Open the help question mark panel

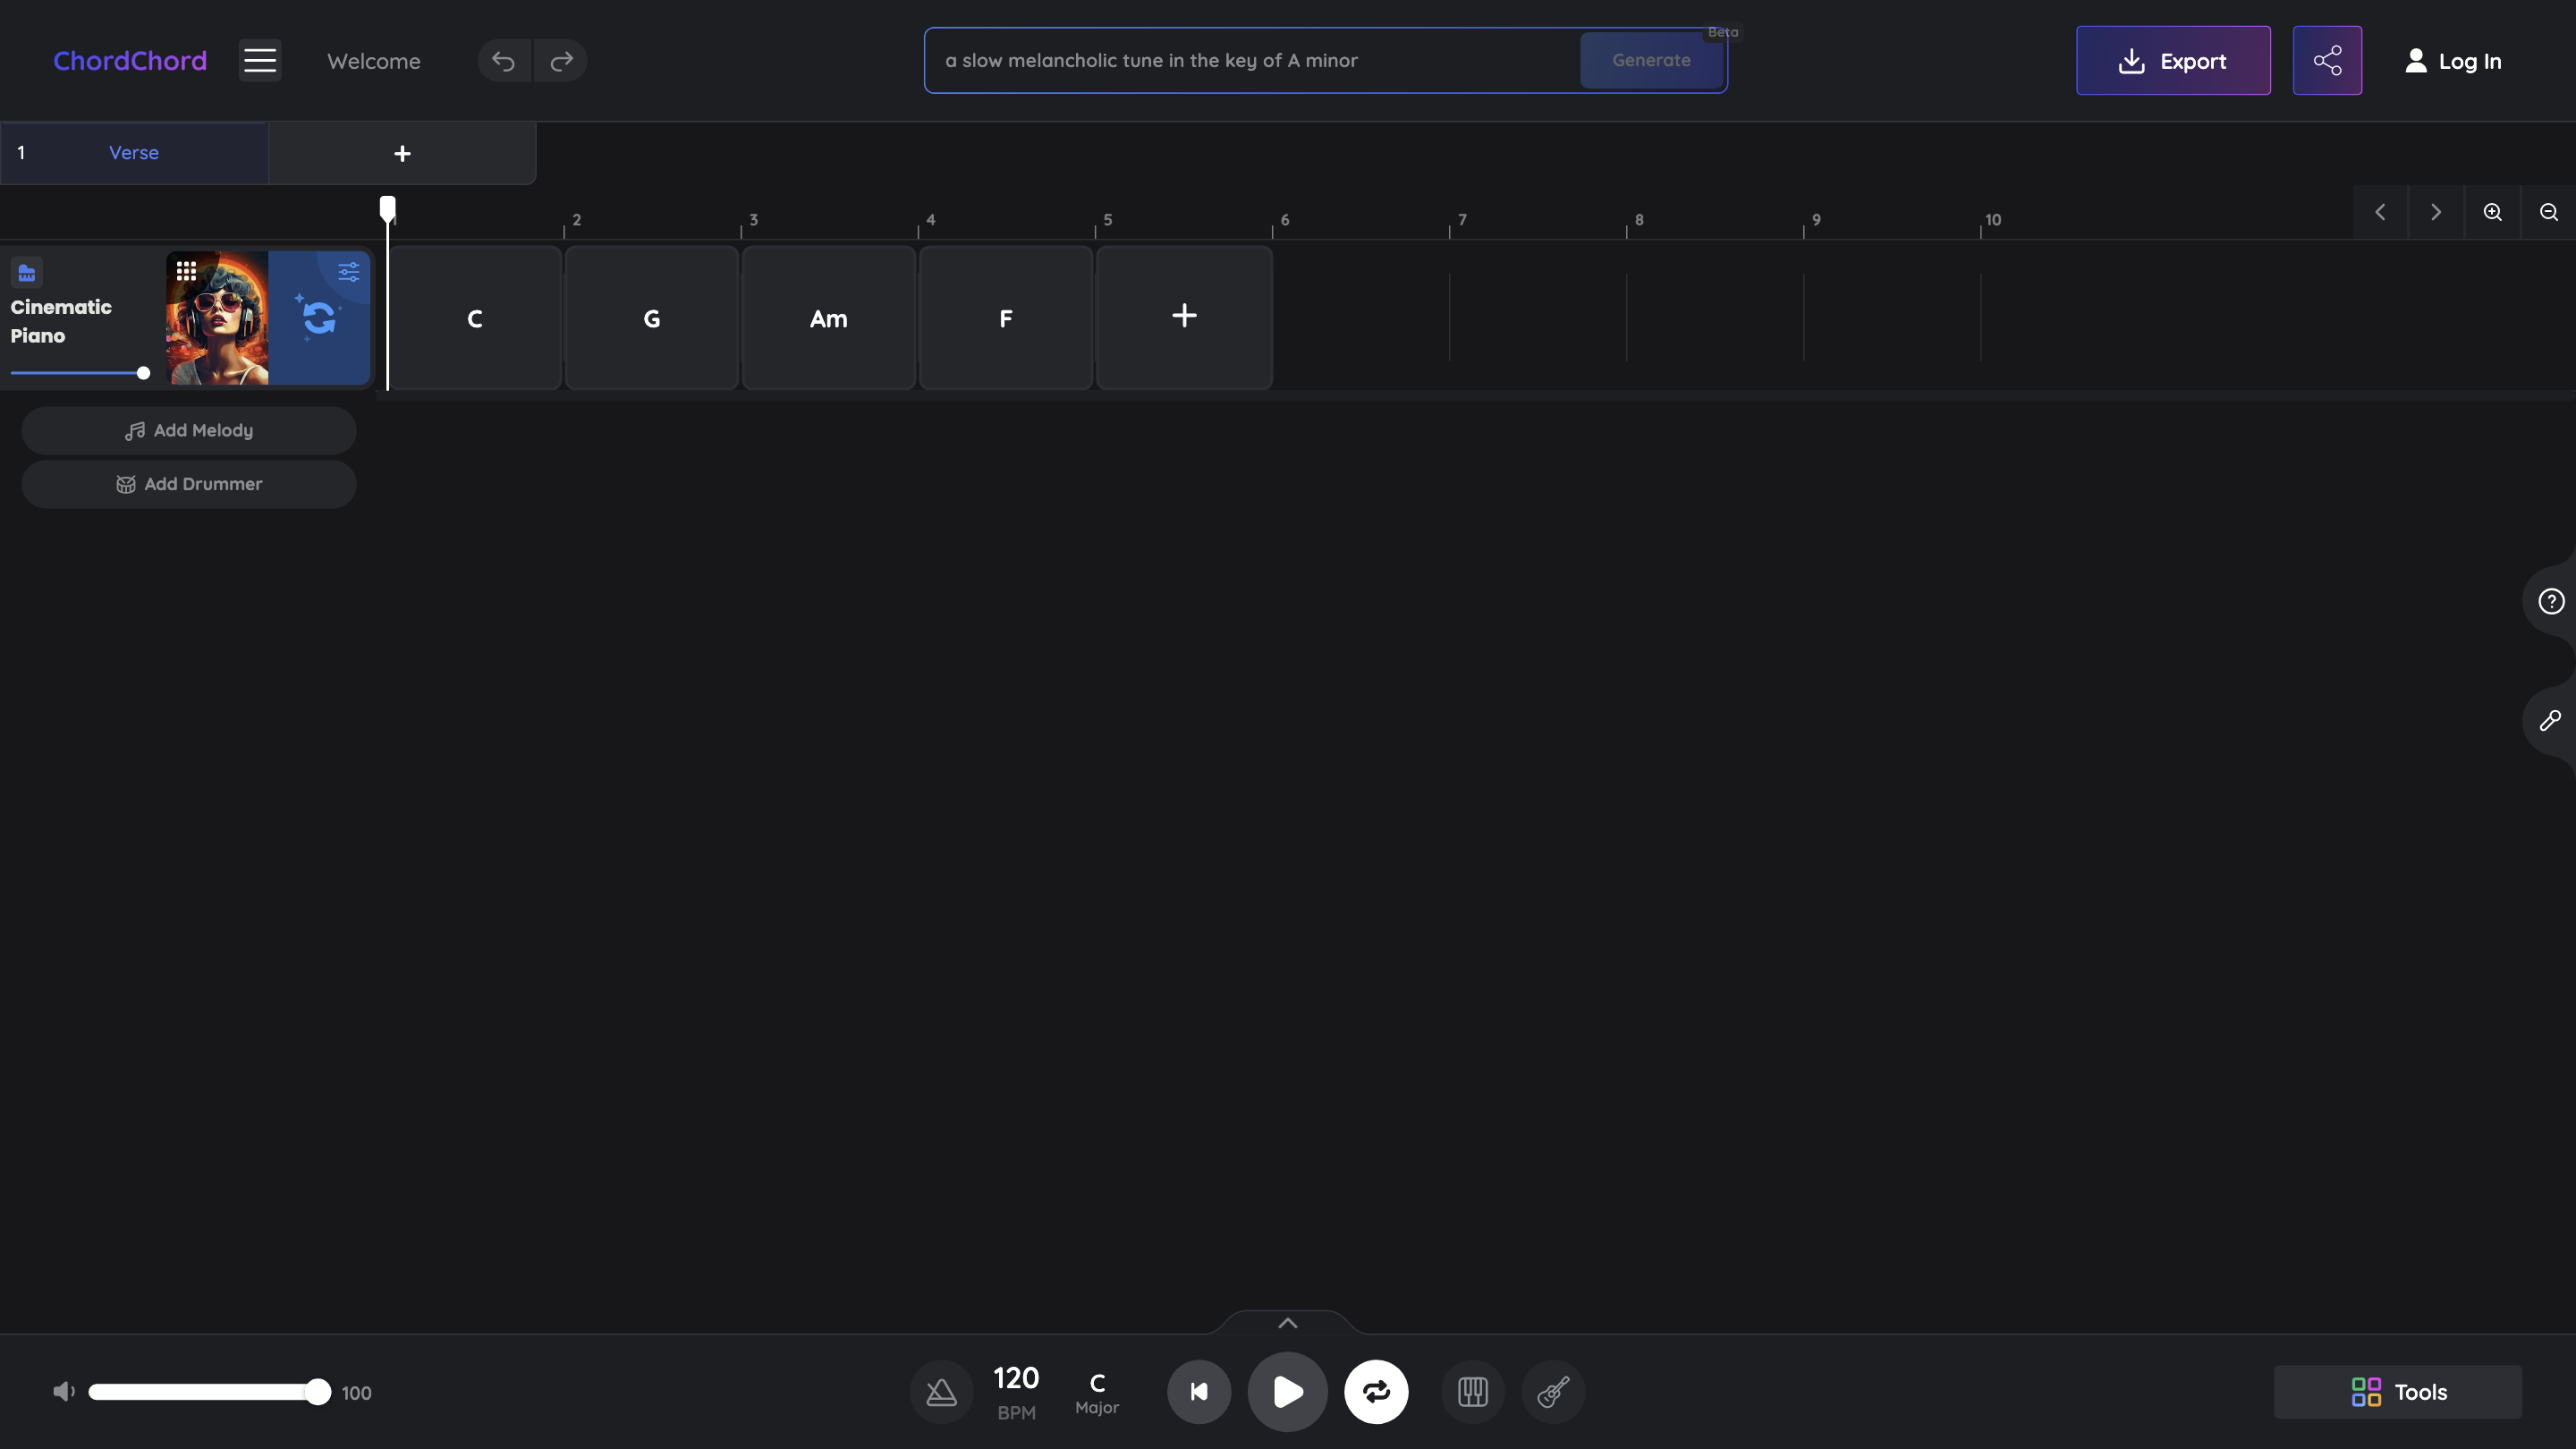(x=2551, y=601)
